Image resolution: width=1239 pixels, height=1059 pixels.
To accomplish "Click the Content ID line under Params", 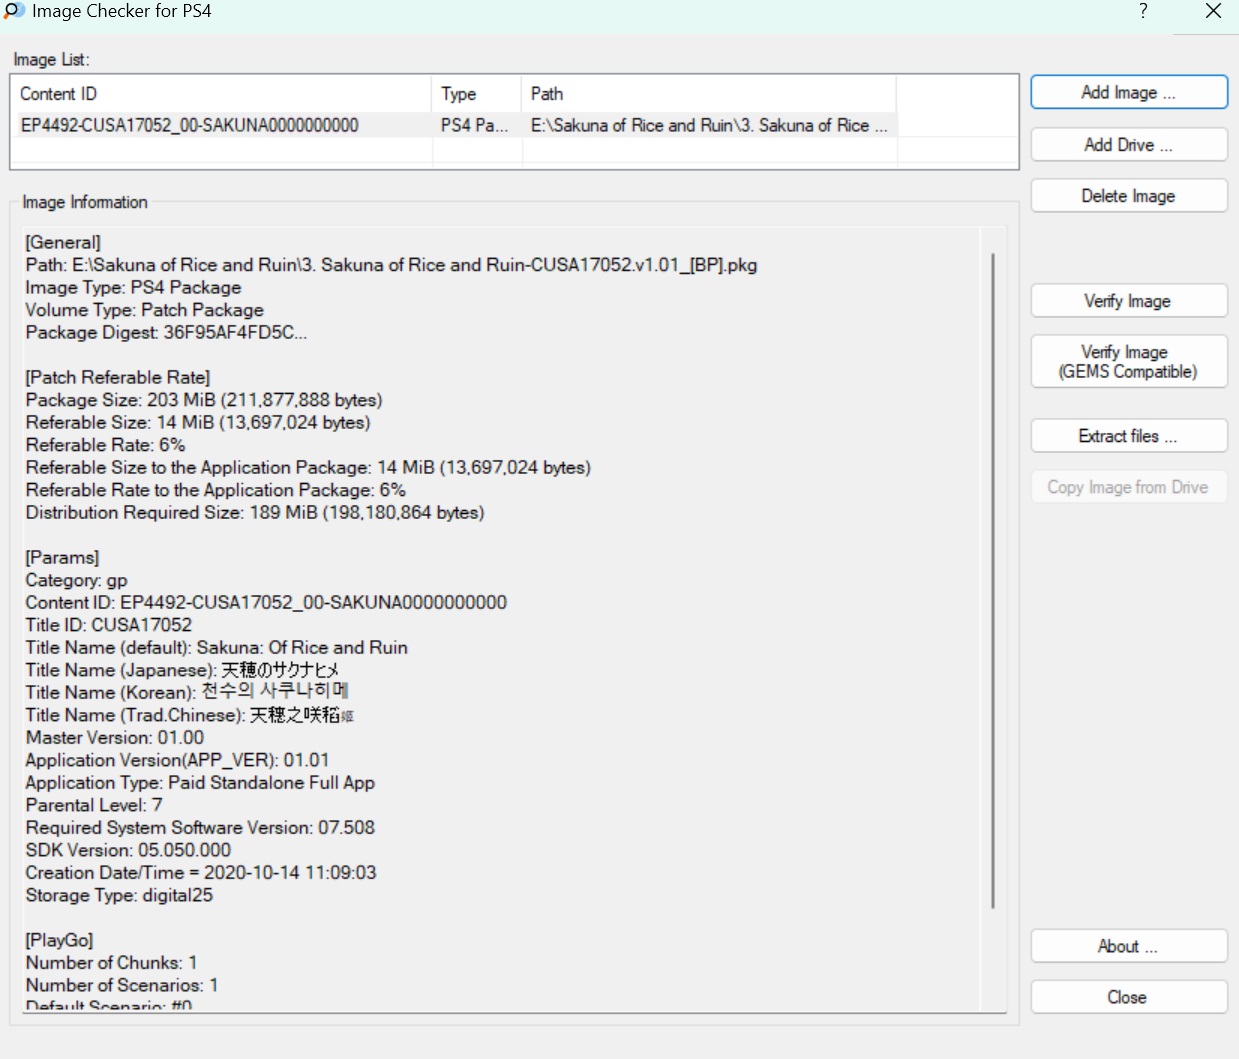I will pos(266,602).
